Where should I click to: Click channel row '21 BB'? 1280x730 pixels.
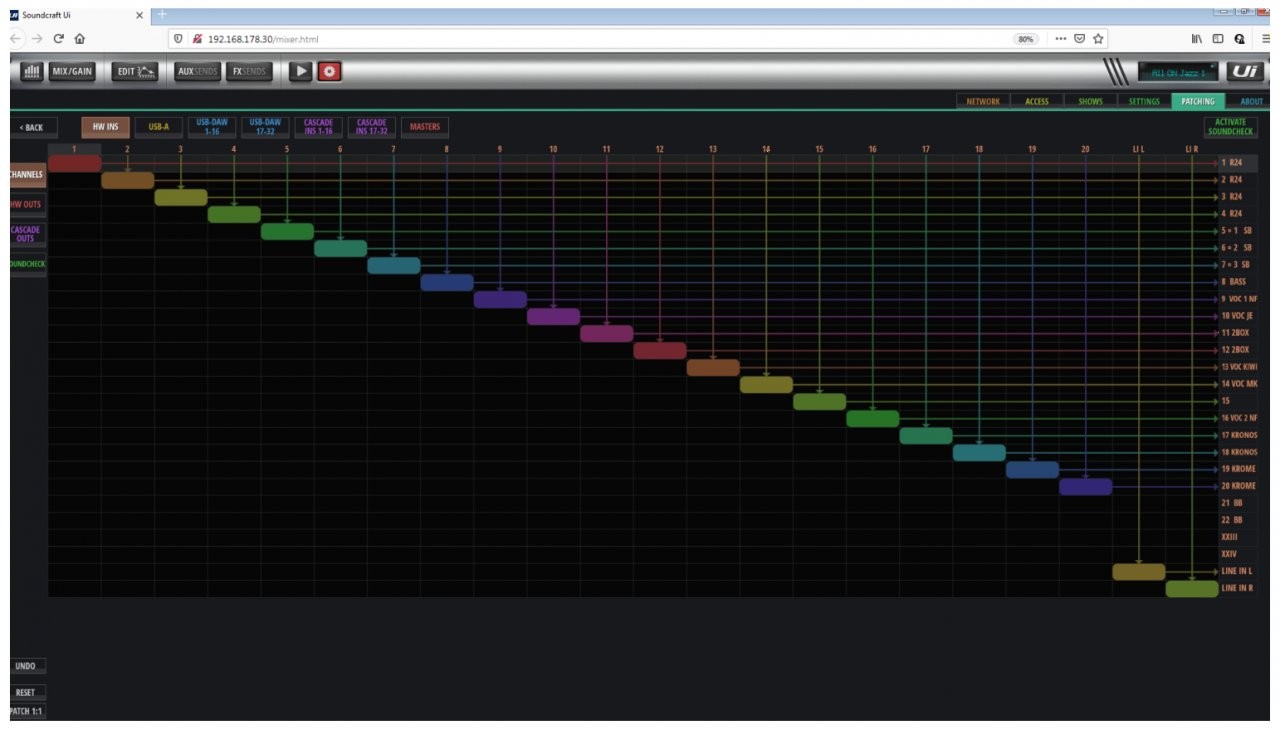tap(1238, 503)
